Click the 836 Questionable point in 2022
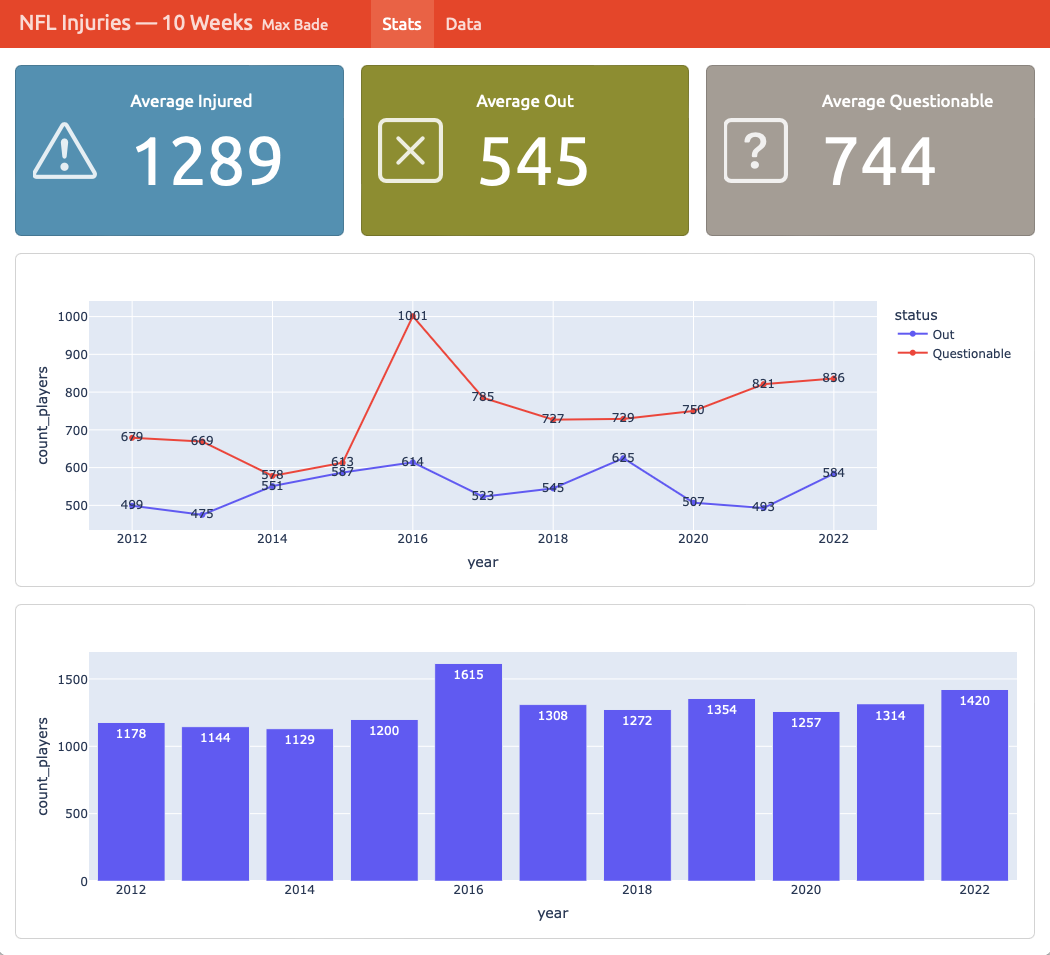Screen dimensions: 1050x955 pos(833,378)
